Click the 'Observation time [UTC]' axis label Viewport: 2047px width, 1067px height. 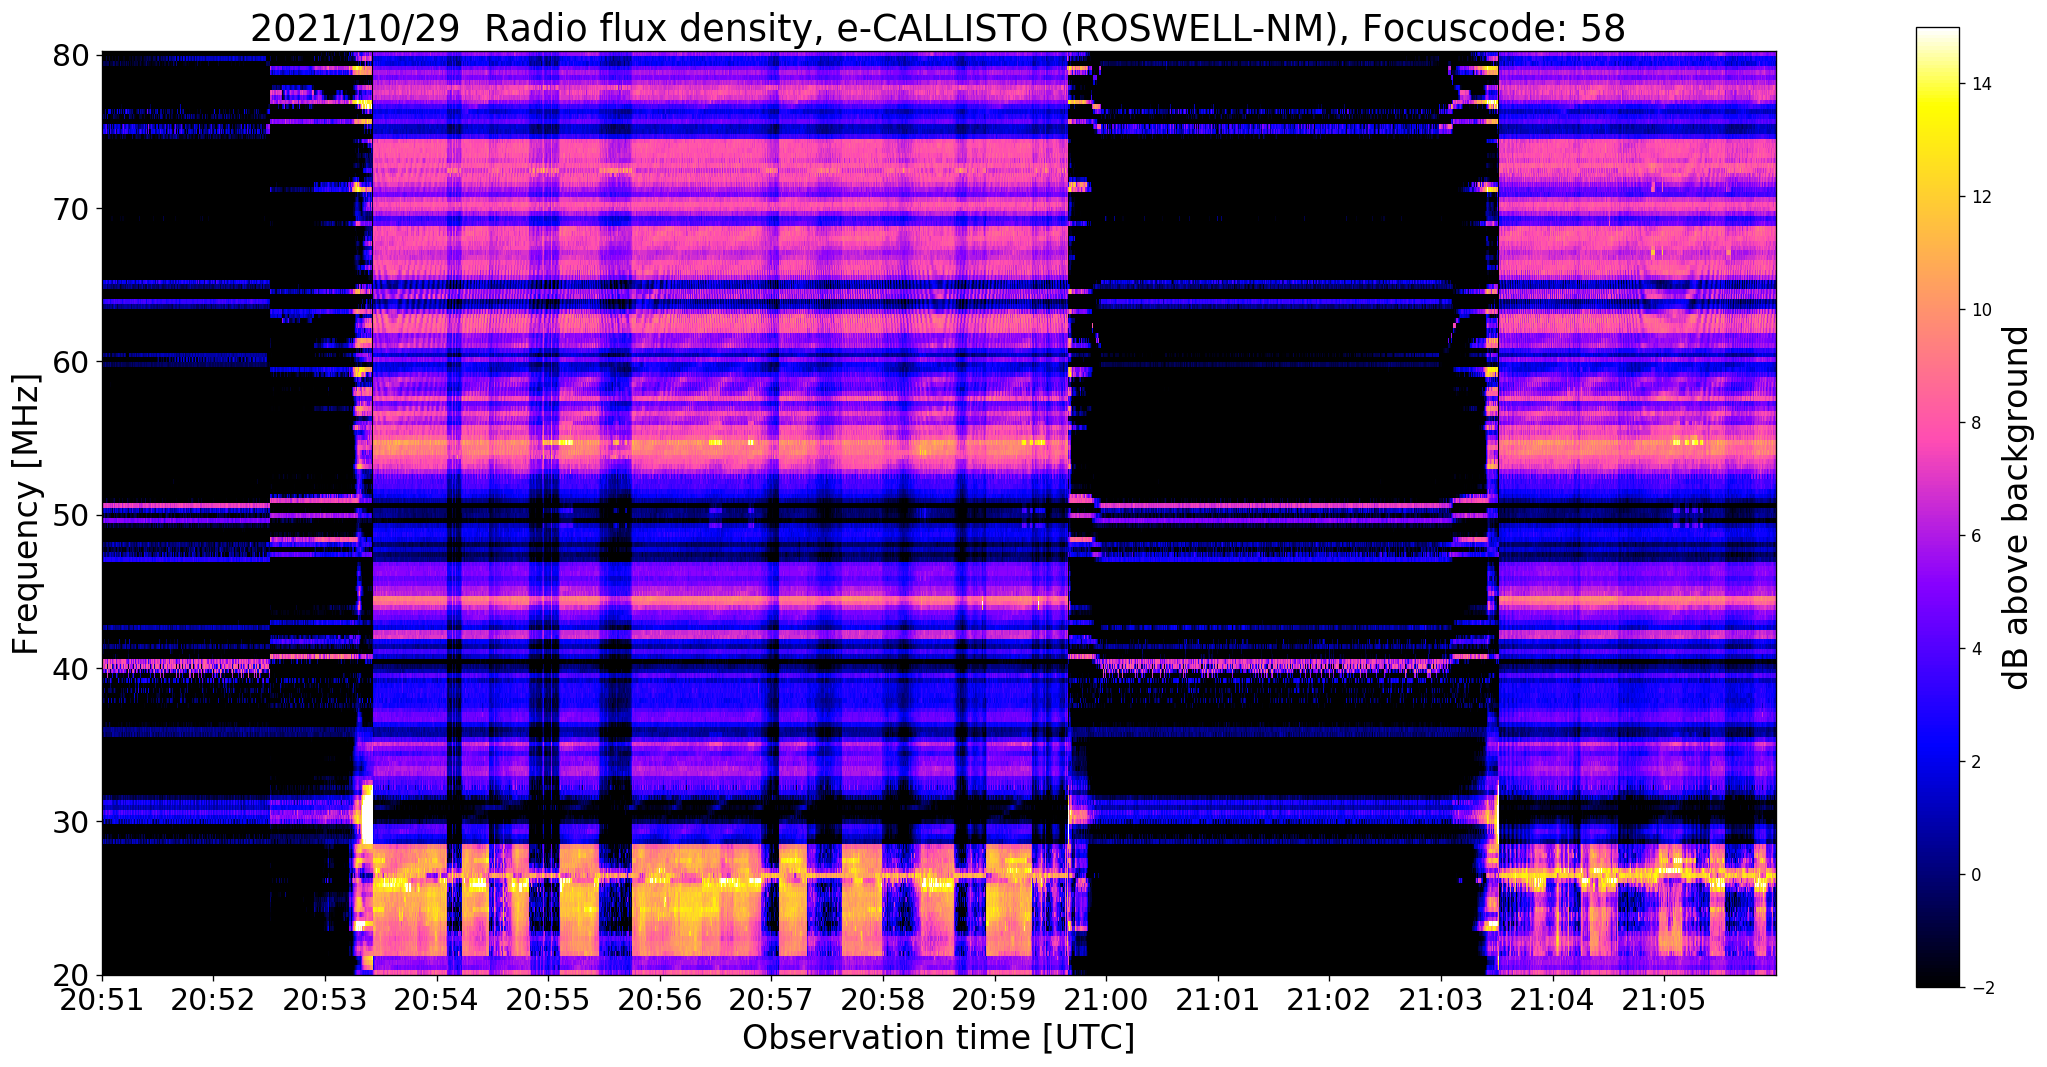tap(938, 1038)
